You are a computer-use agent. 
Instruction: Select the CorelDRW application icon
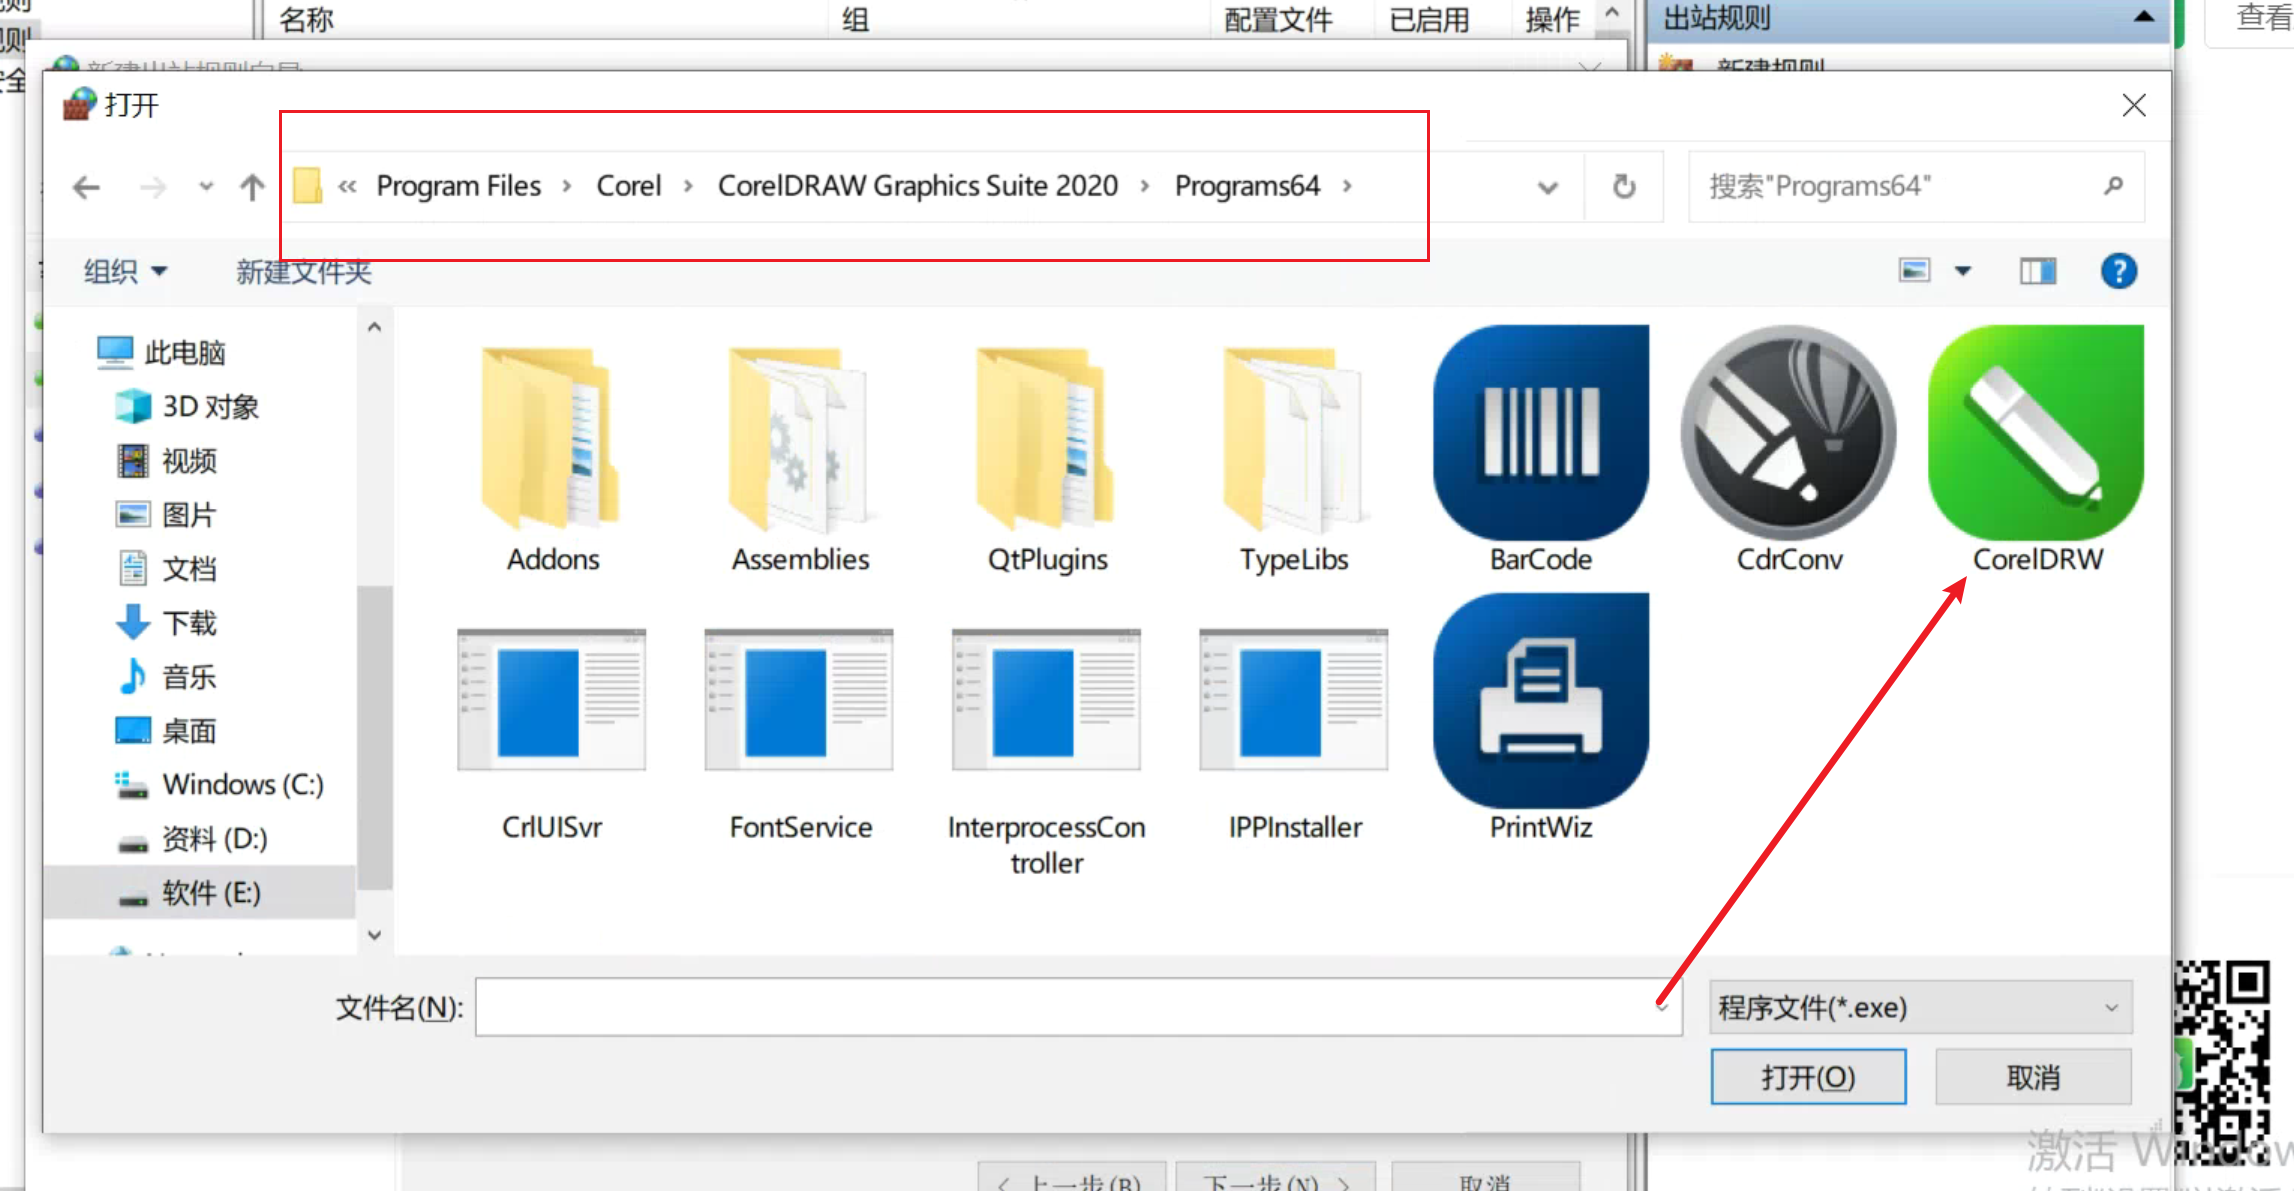pyautogui.click(x=2036, y=433)
